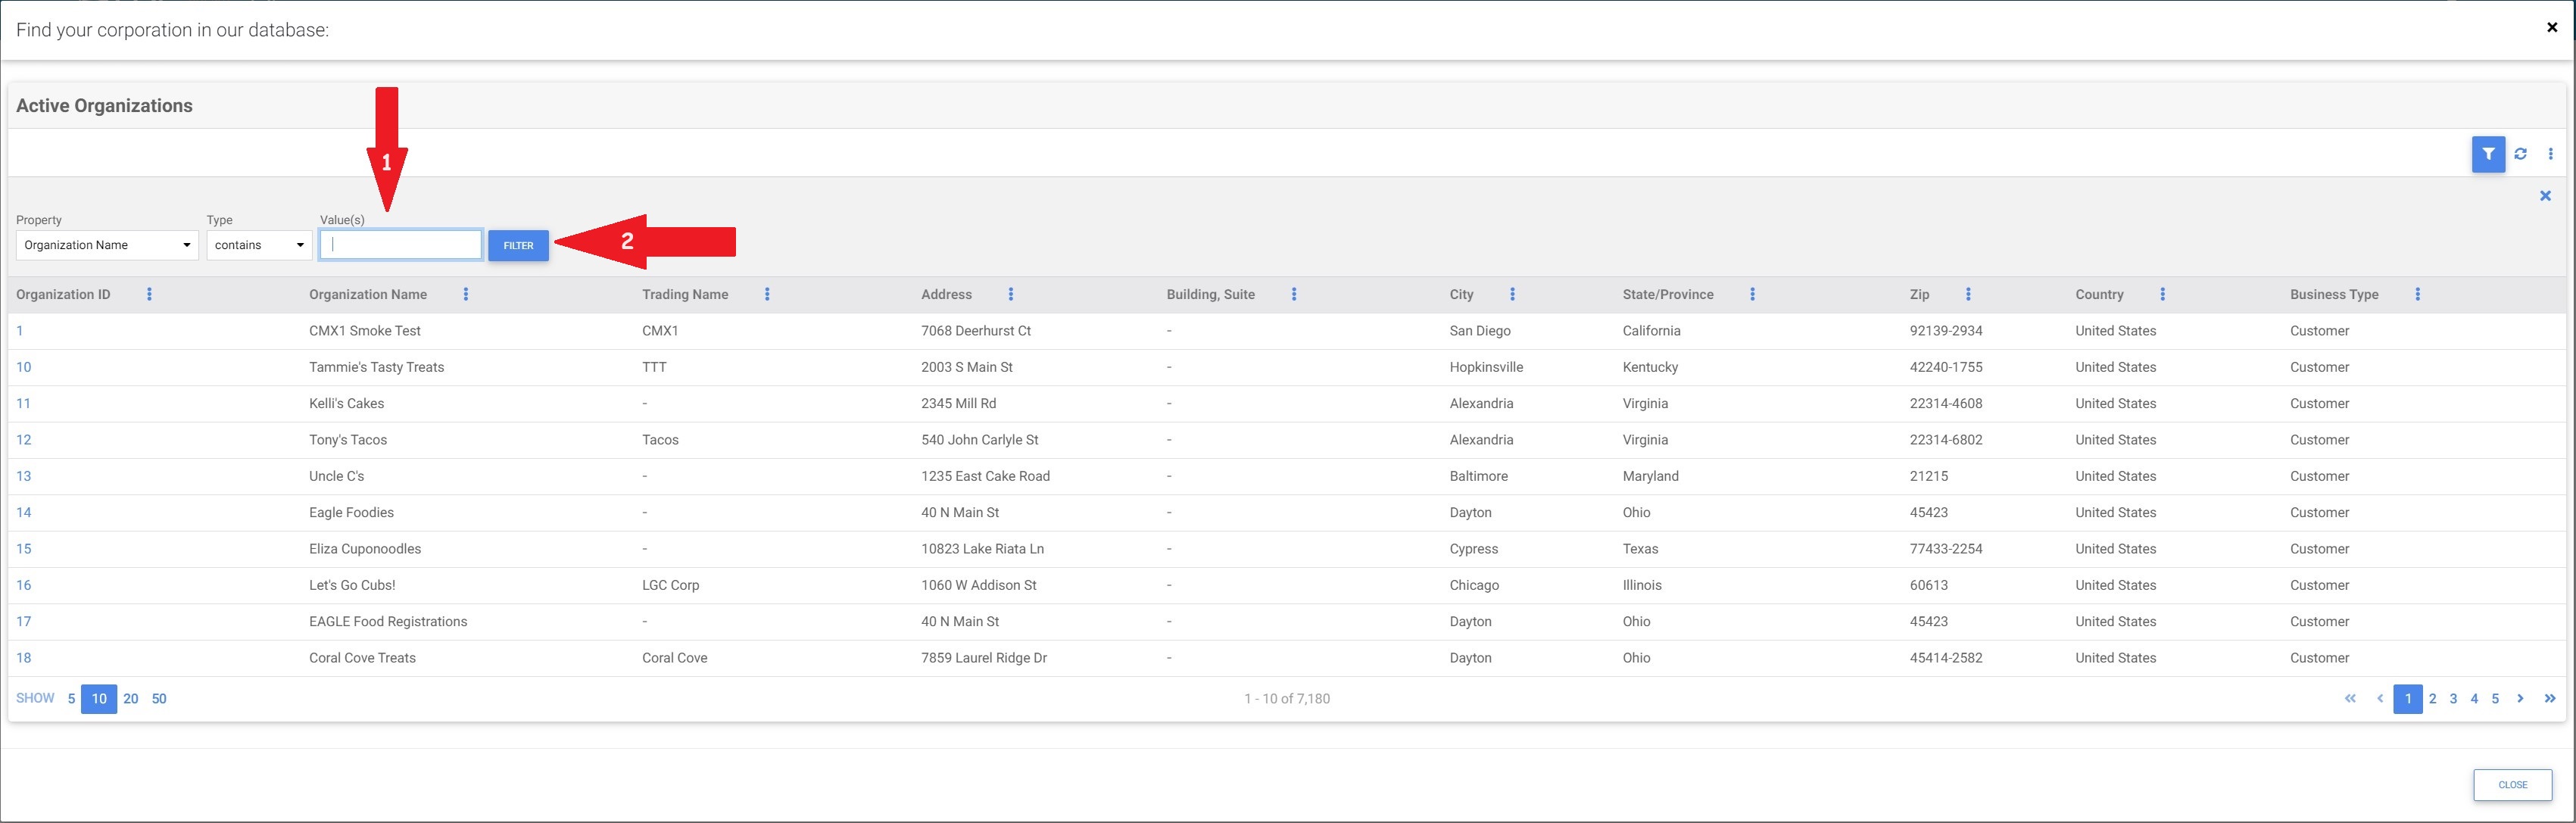Jump to last page arrow
Viewport: 2576px width, 823px height.
tap(2549, 699)
